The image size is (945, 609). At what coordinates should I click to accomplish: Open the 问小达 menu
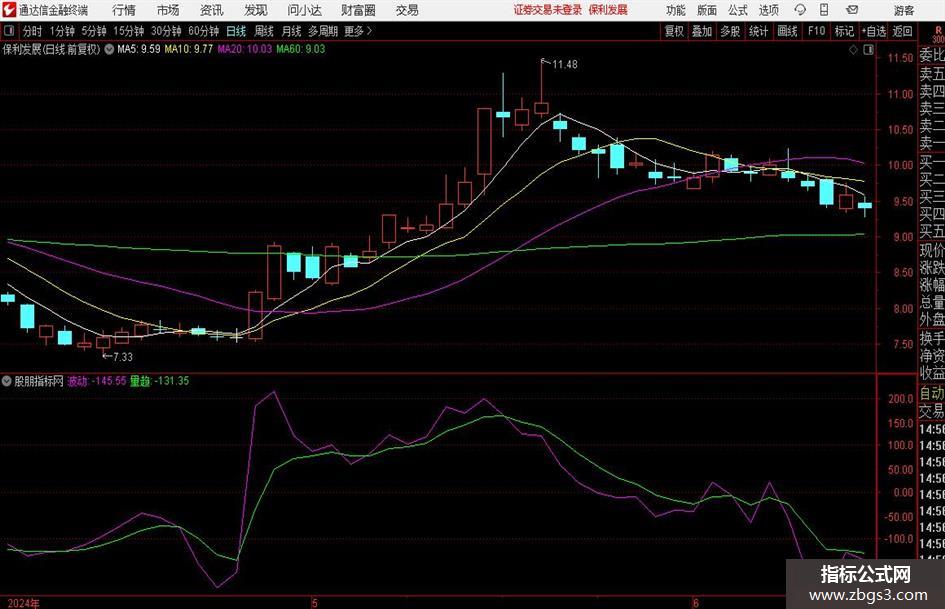pos(304,10)
